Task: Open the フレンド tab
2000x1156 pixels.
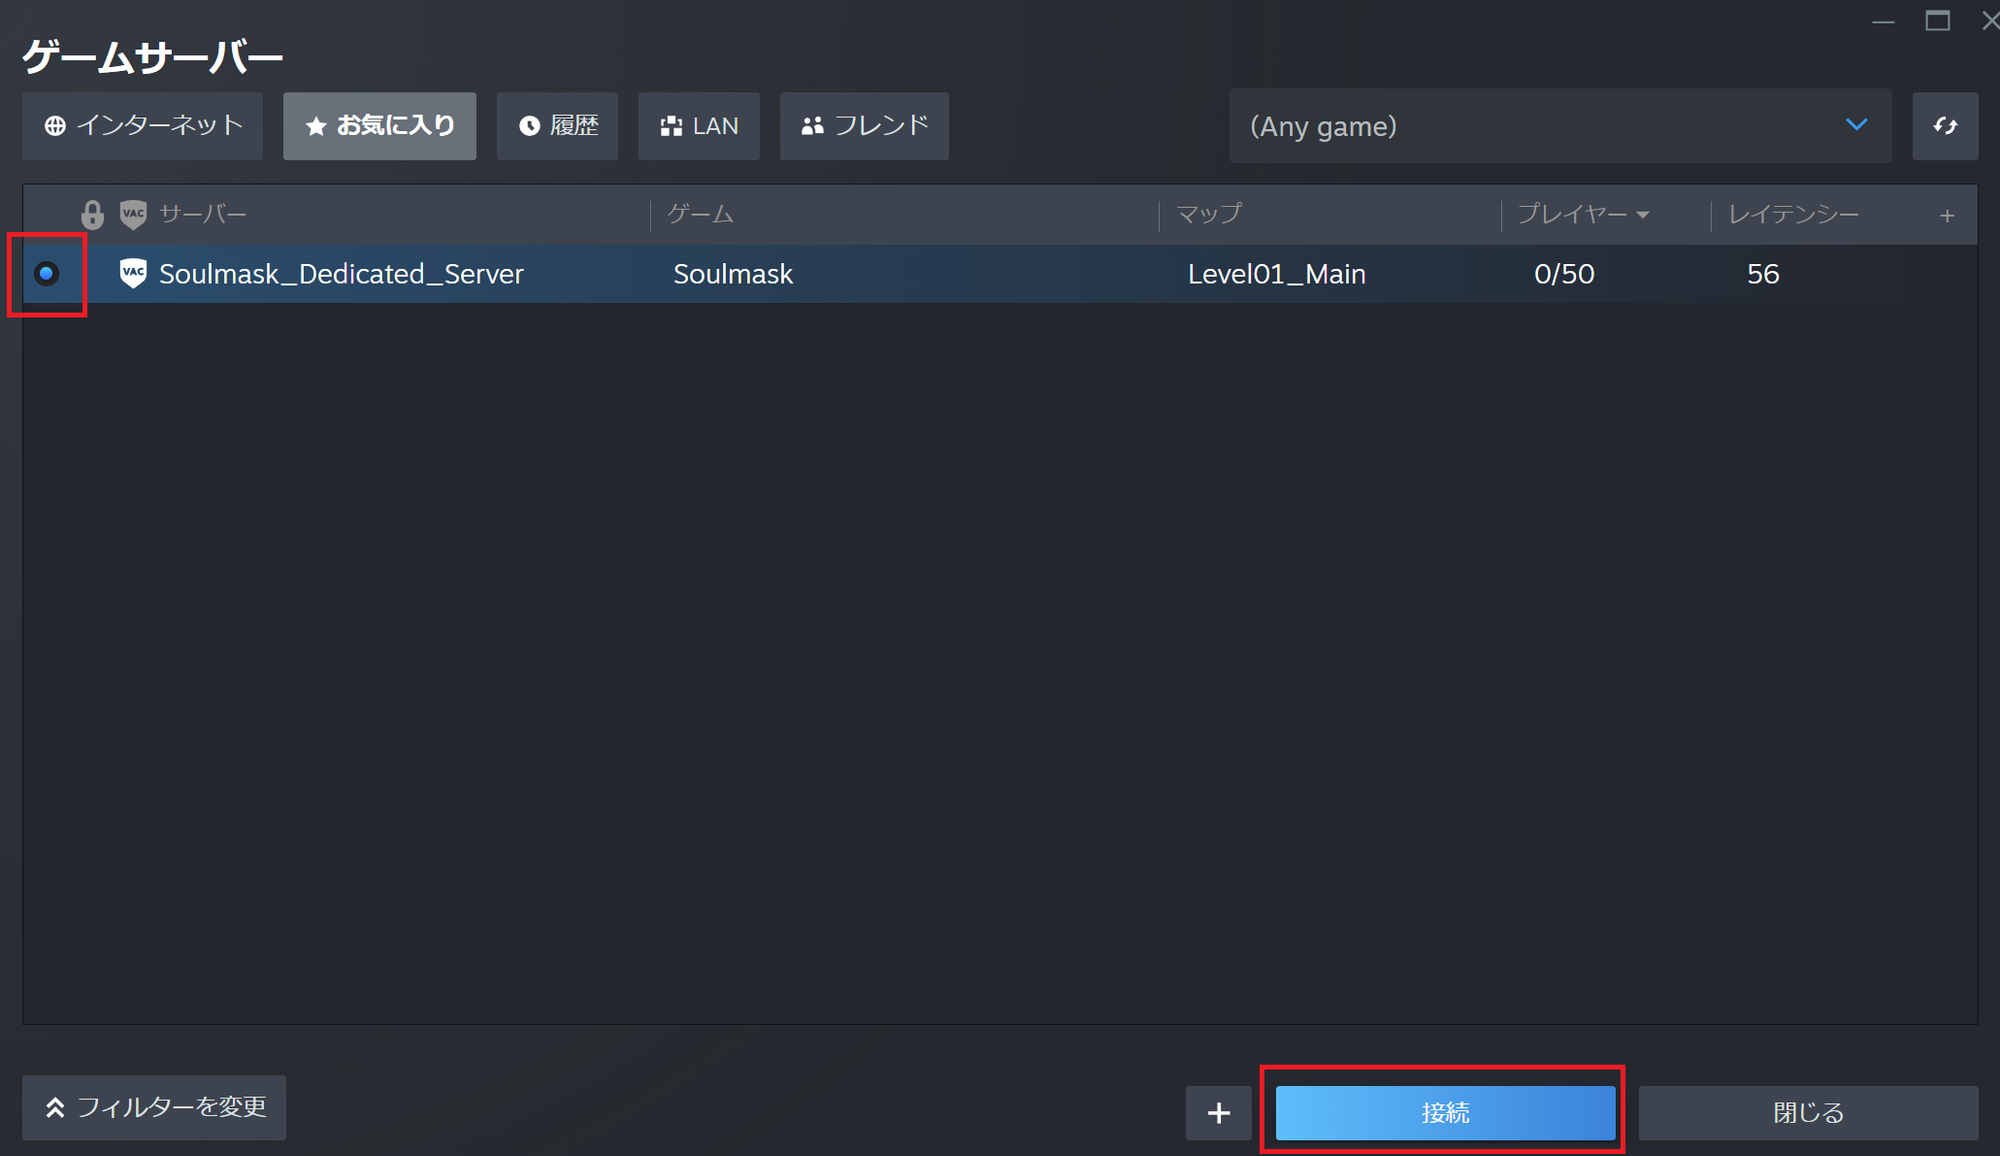Action: pyautogui.click(x=865, y=126)
